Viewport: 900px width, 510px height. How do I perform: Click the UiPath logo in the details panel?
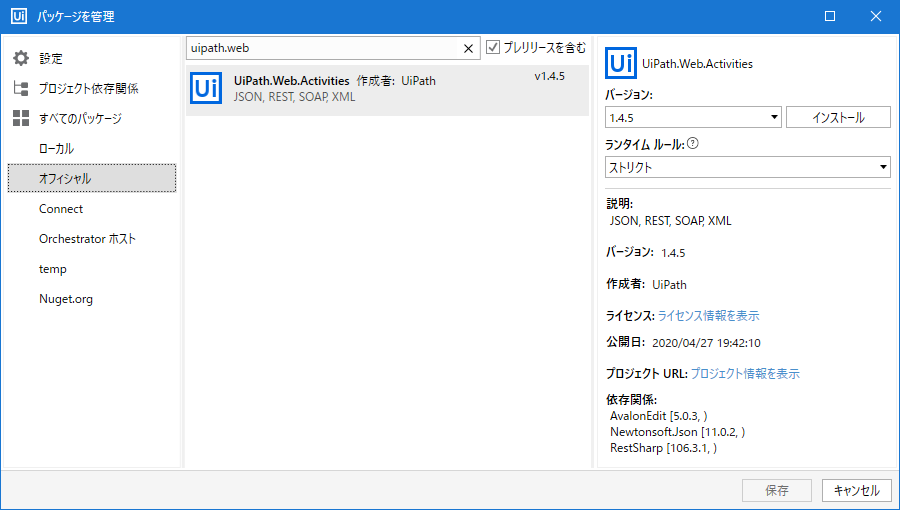[620, 63]
